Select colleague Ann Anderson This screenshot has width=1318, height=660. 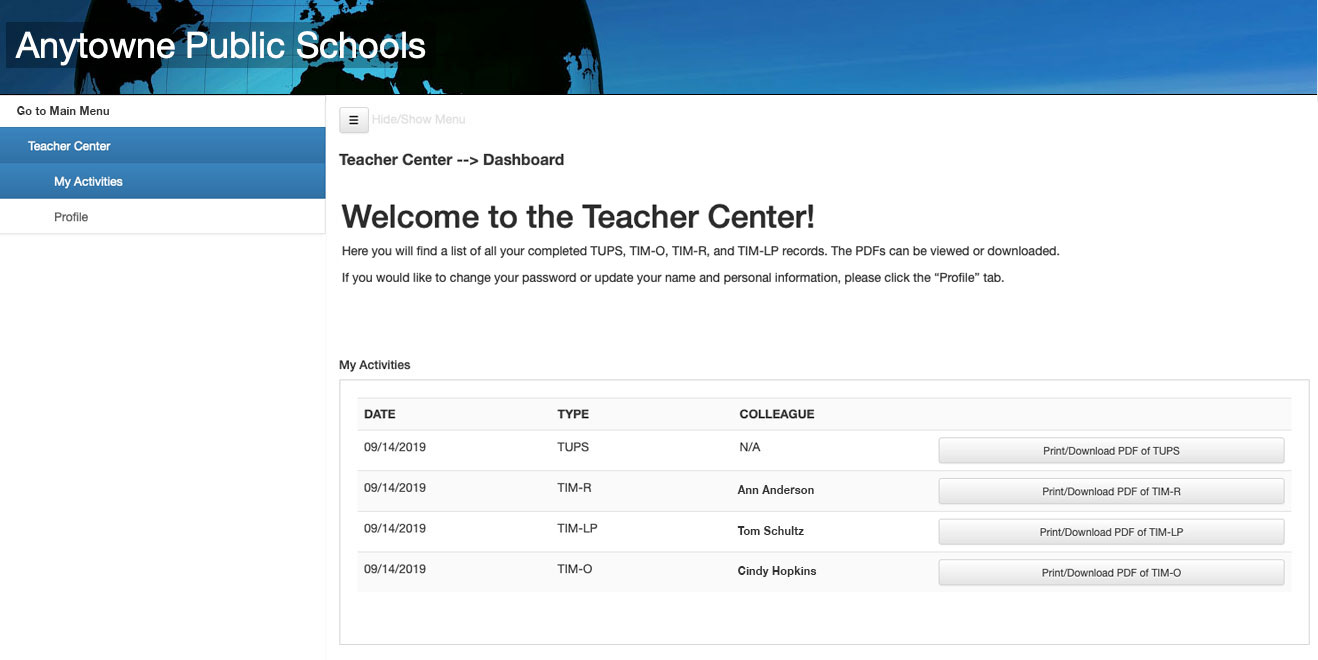pos(776,490)
